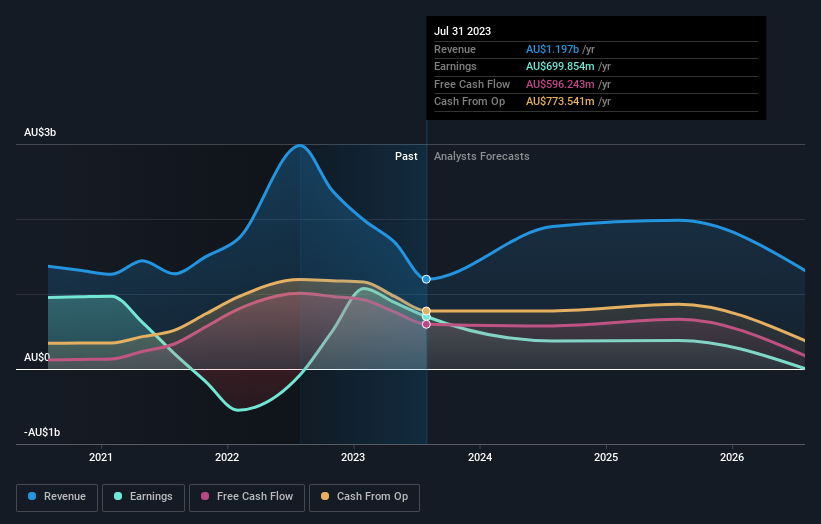Toggle the Revenue legend series
The image size is (821, 524).
click(x=57, y=497)
